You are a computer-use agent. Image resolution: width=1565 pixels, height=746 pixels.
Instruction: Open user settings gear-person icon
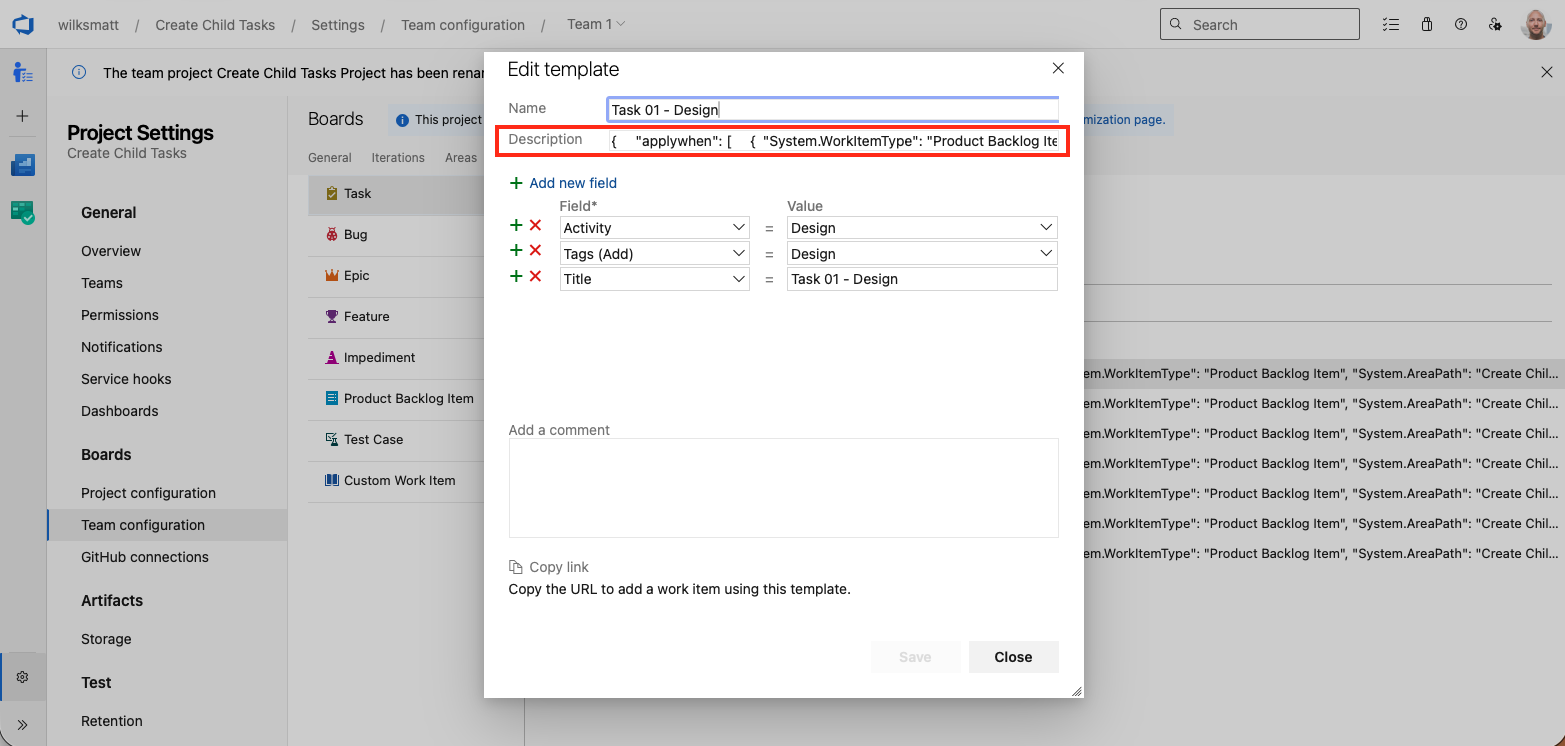point(1496,24)
